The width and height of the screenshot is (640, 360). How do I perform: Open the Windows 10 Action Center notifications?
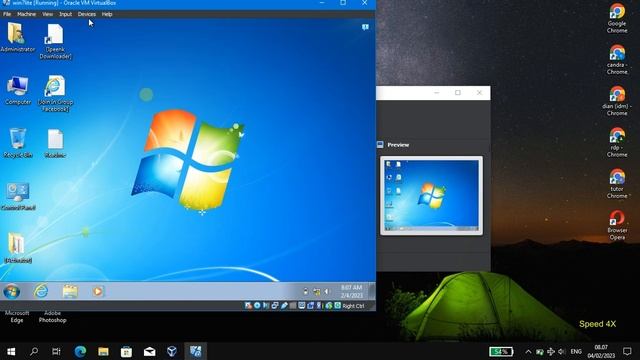[x=627, y=351]
